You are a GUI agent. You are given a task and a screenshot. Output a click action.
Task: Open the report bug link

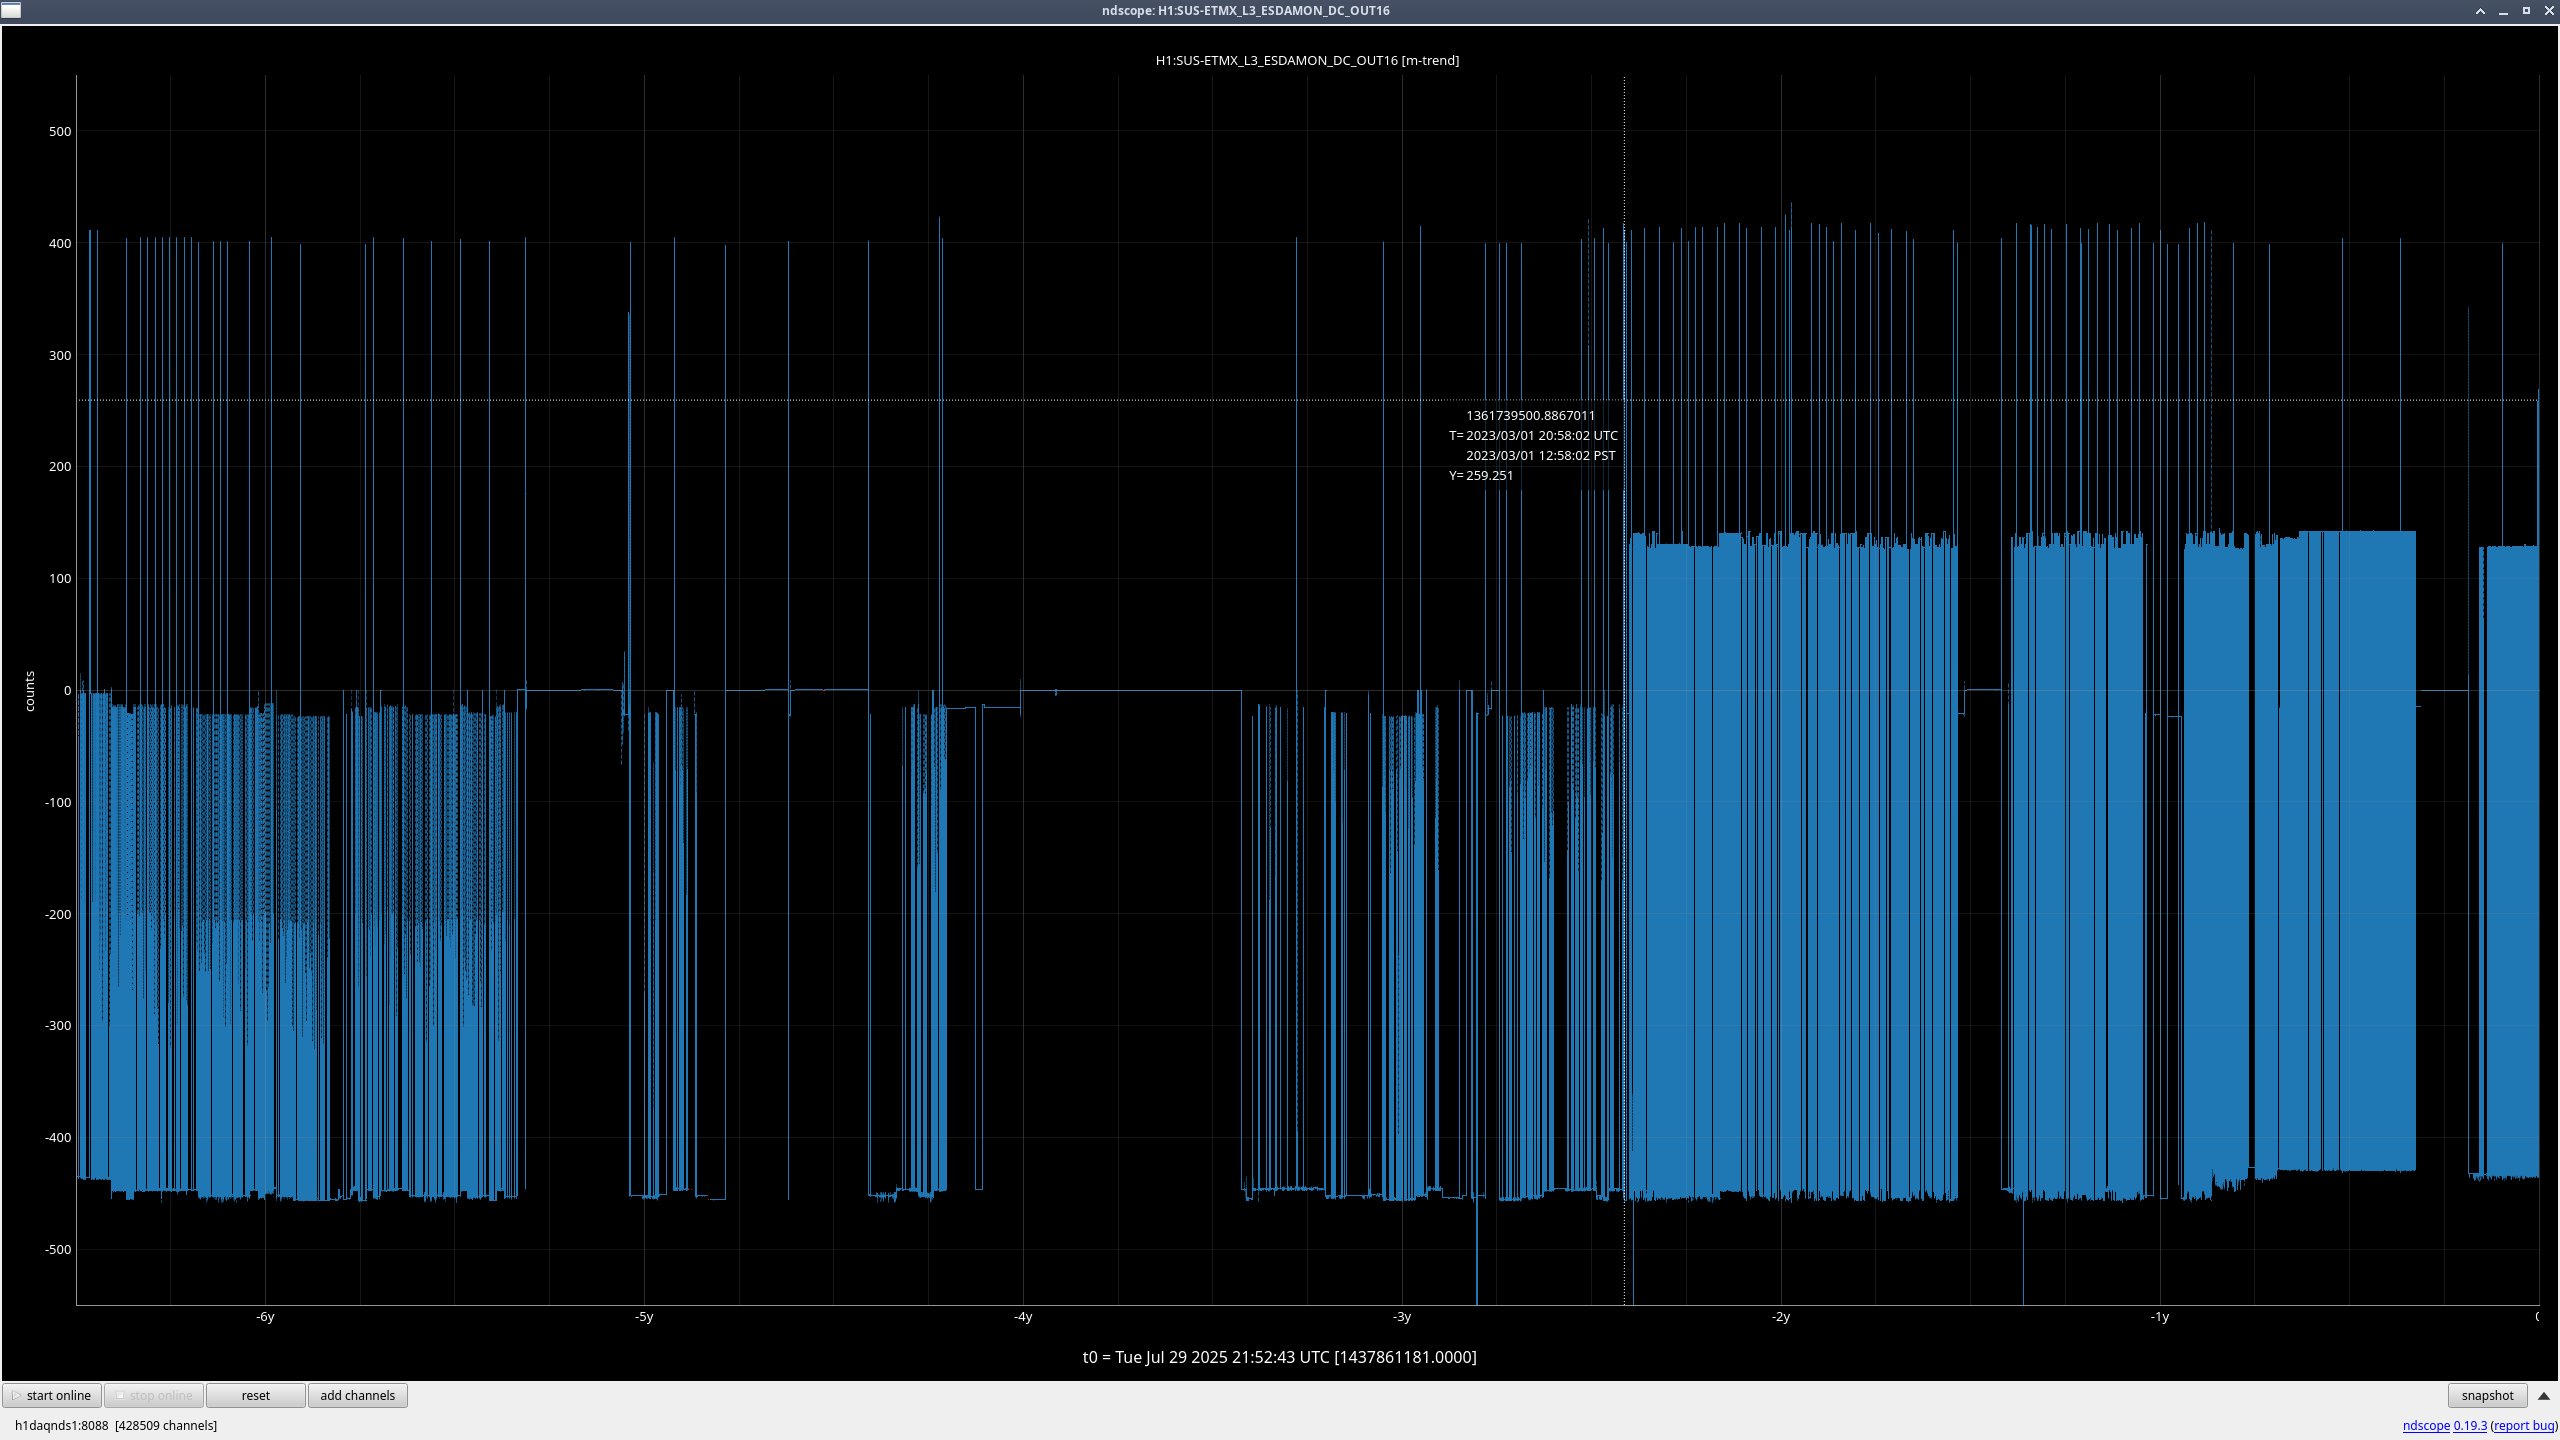coord(2523,1426)
